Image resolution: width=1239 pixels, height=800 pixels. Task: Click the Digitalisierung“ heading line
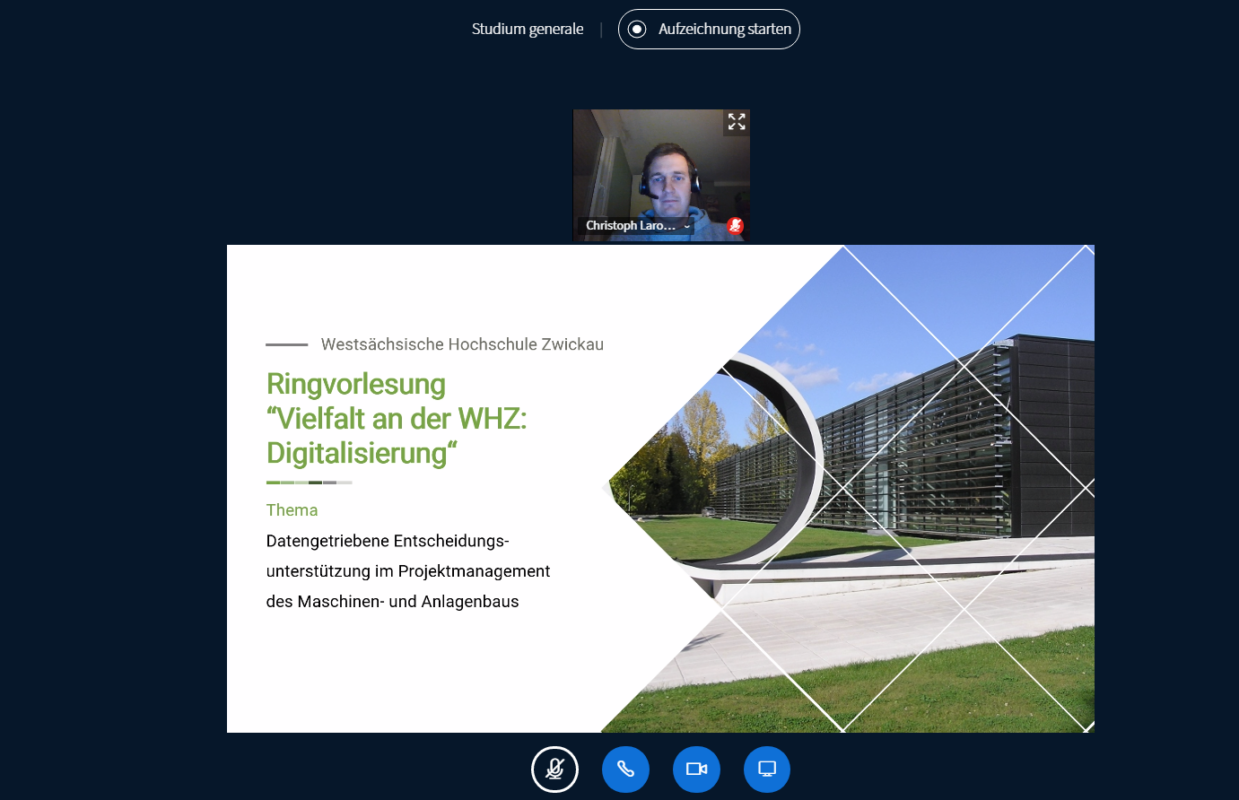361,453
